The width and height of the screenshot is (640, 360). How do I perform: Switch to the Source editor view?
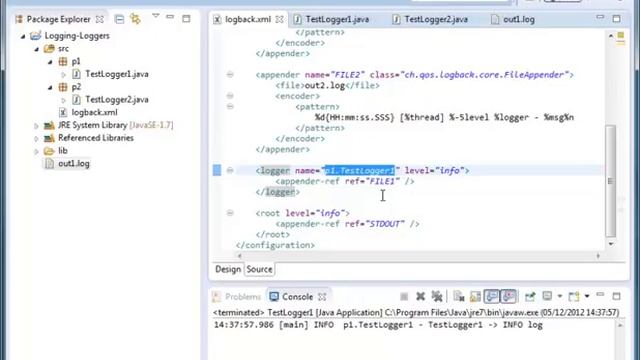click(x=259, y=269)
